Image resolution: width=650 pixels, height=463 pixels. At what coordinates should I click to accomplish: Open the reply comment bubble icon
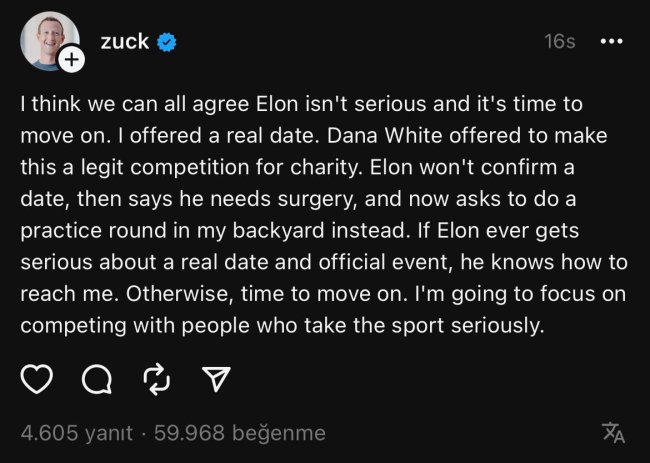96,378
